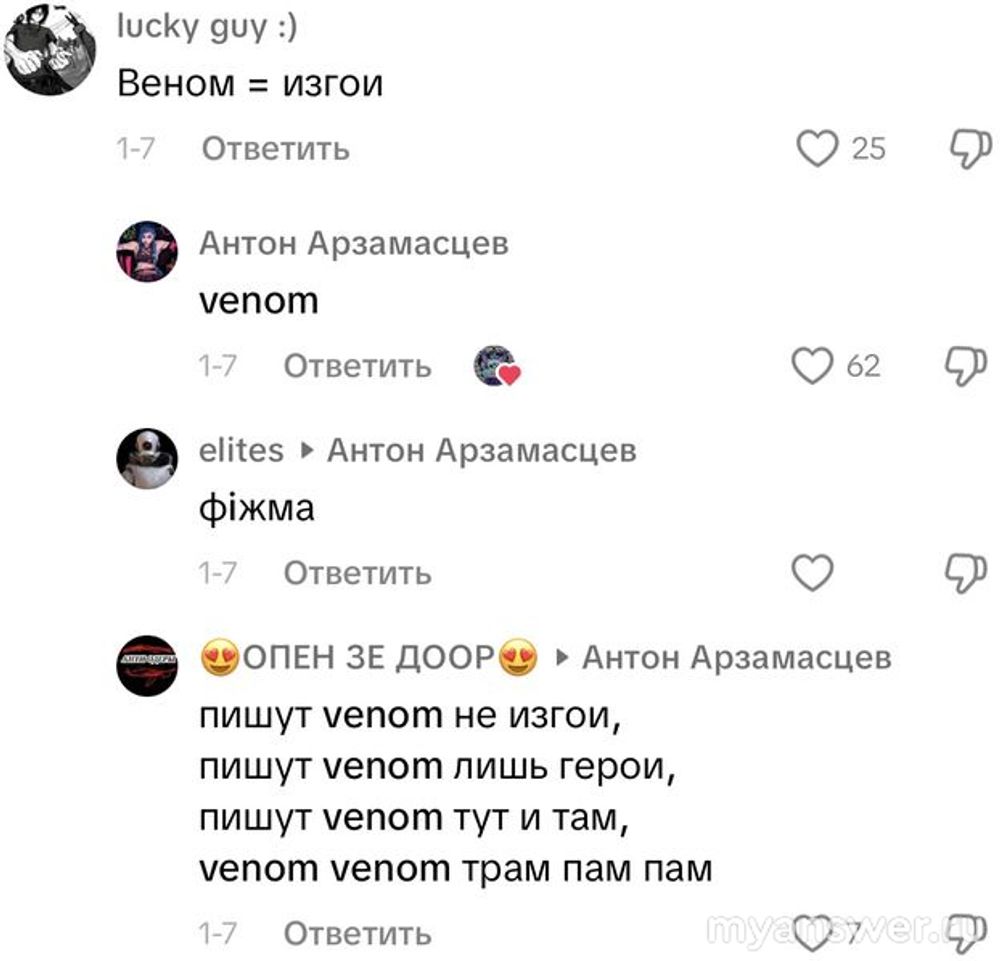1000x961 pixels.
Task: Dislike the ОПЕН ЗЕ ДООР poem reply
Action: point(966,934)
